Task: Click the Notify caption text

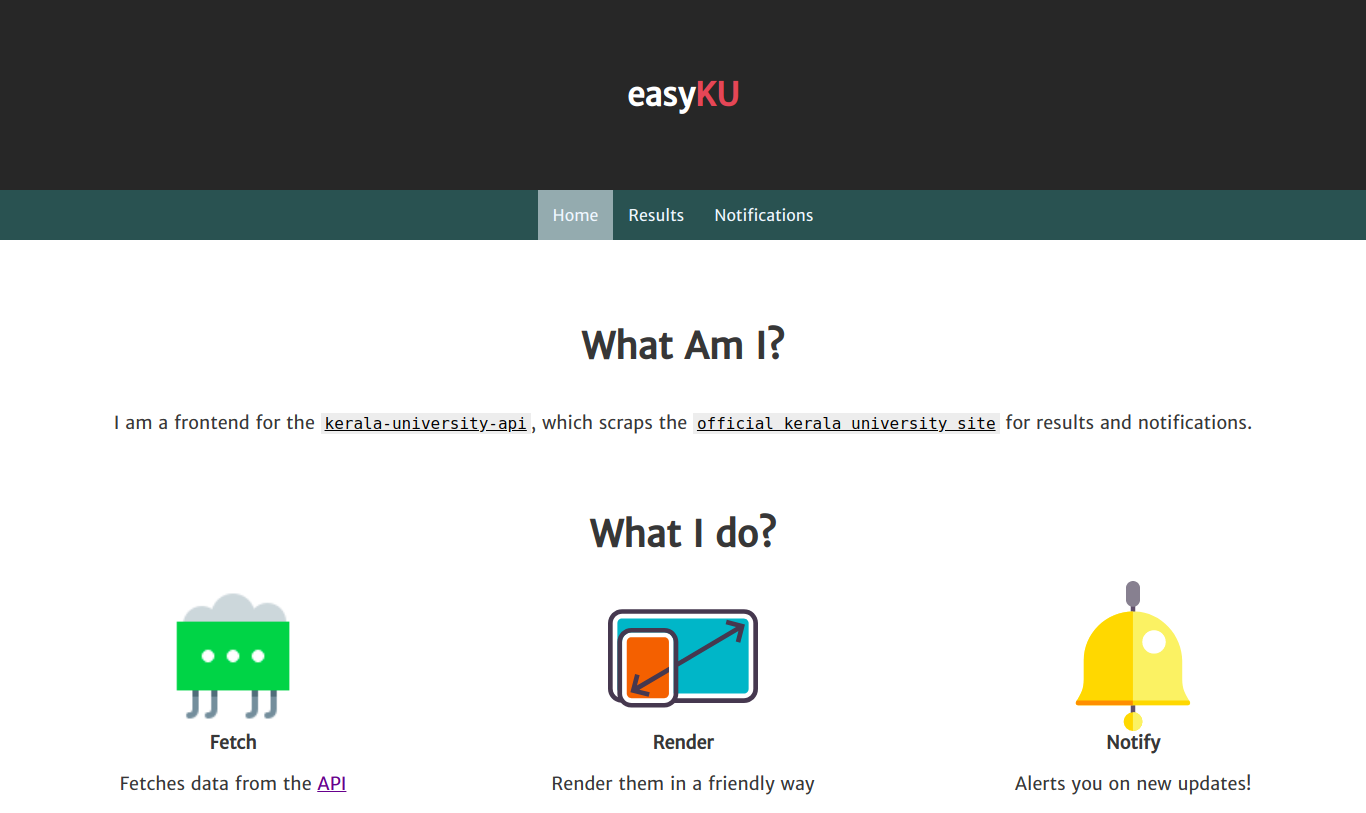Action: (1132, 742)
